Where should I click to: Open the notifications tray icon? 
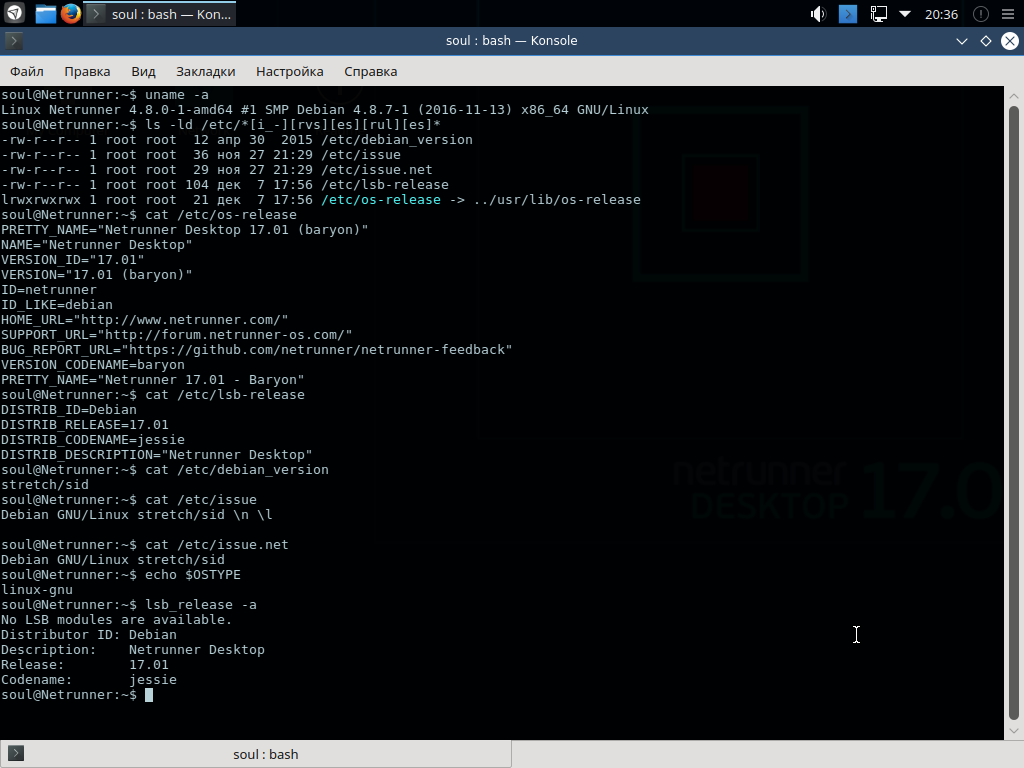click(x=980, y=14)
